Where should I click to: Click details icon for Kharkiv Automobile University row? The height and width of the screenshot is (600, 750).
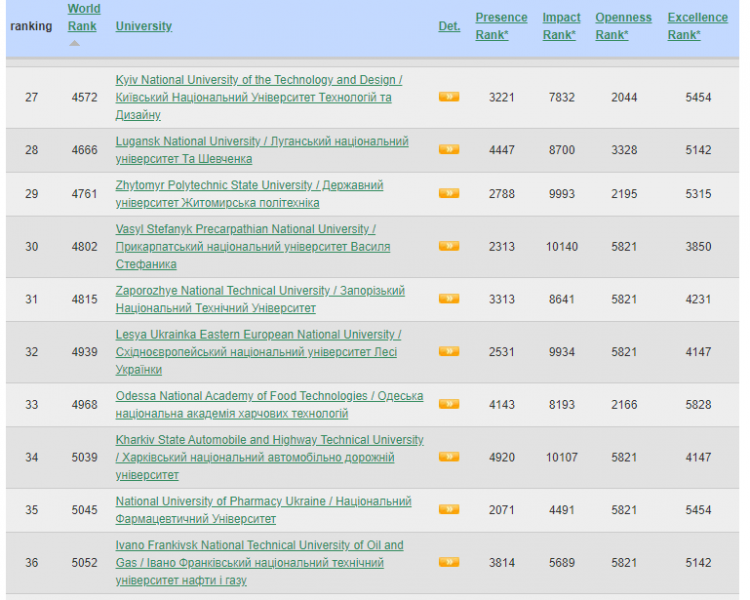click(x=448, y=457)
